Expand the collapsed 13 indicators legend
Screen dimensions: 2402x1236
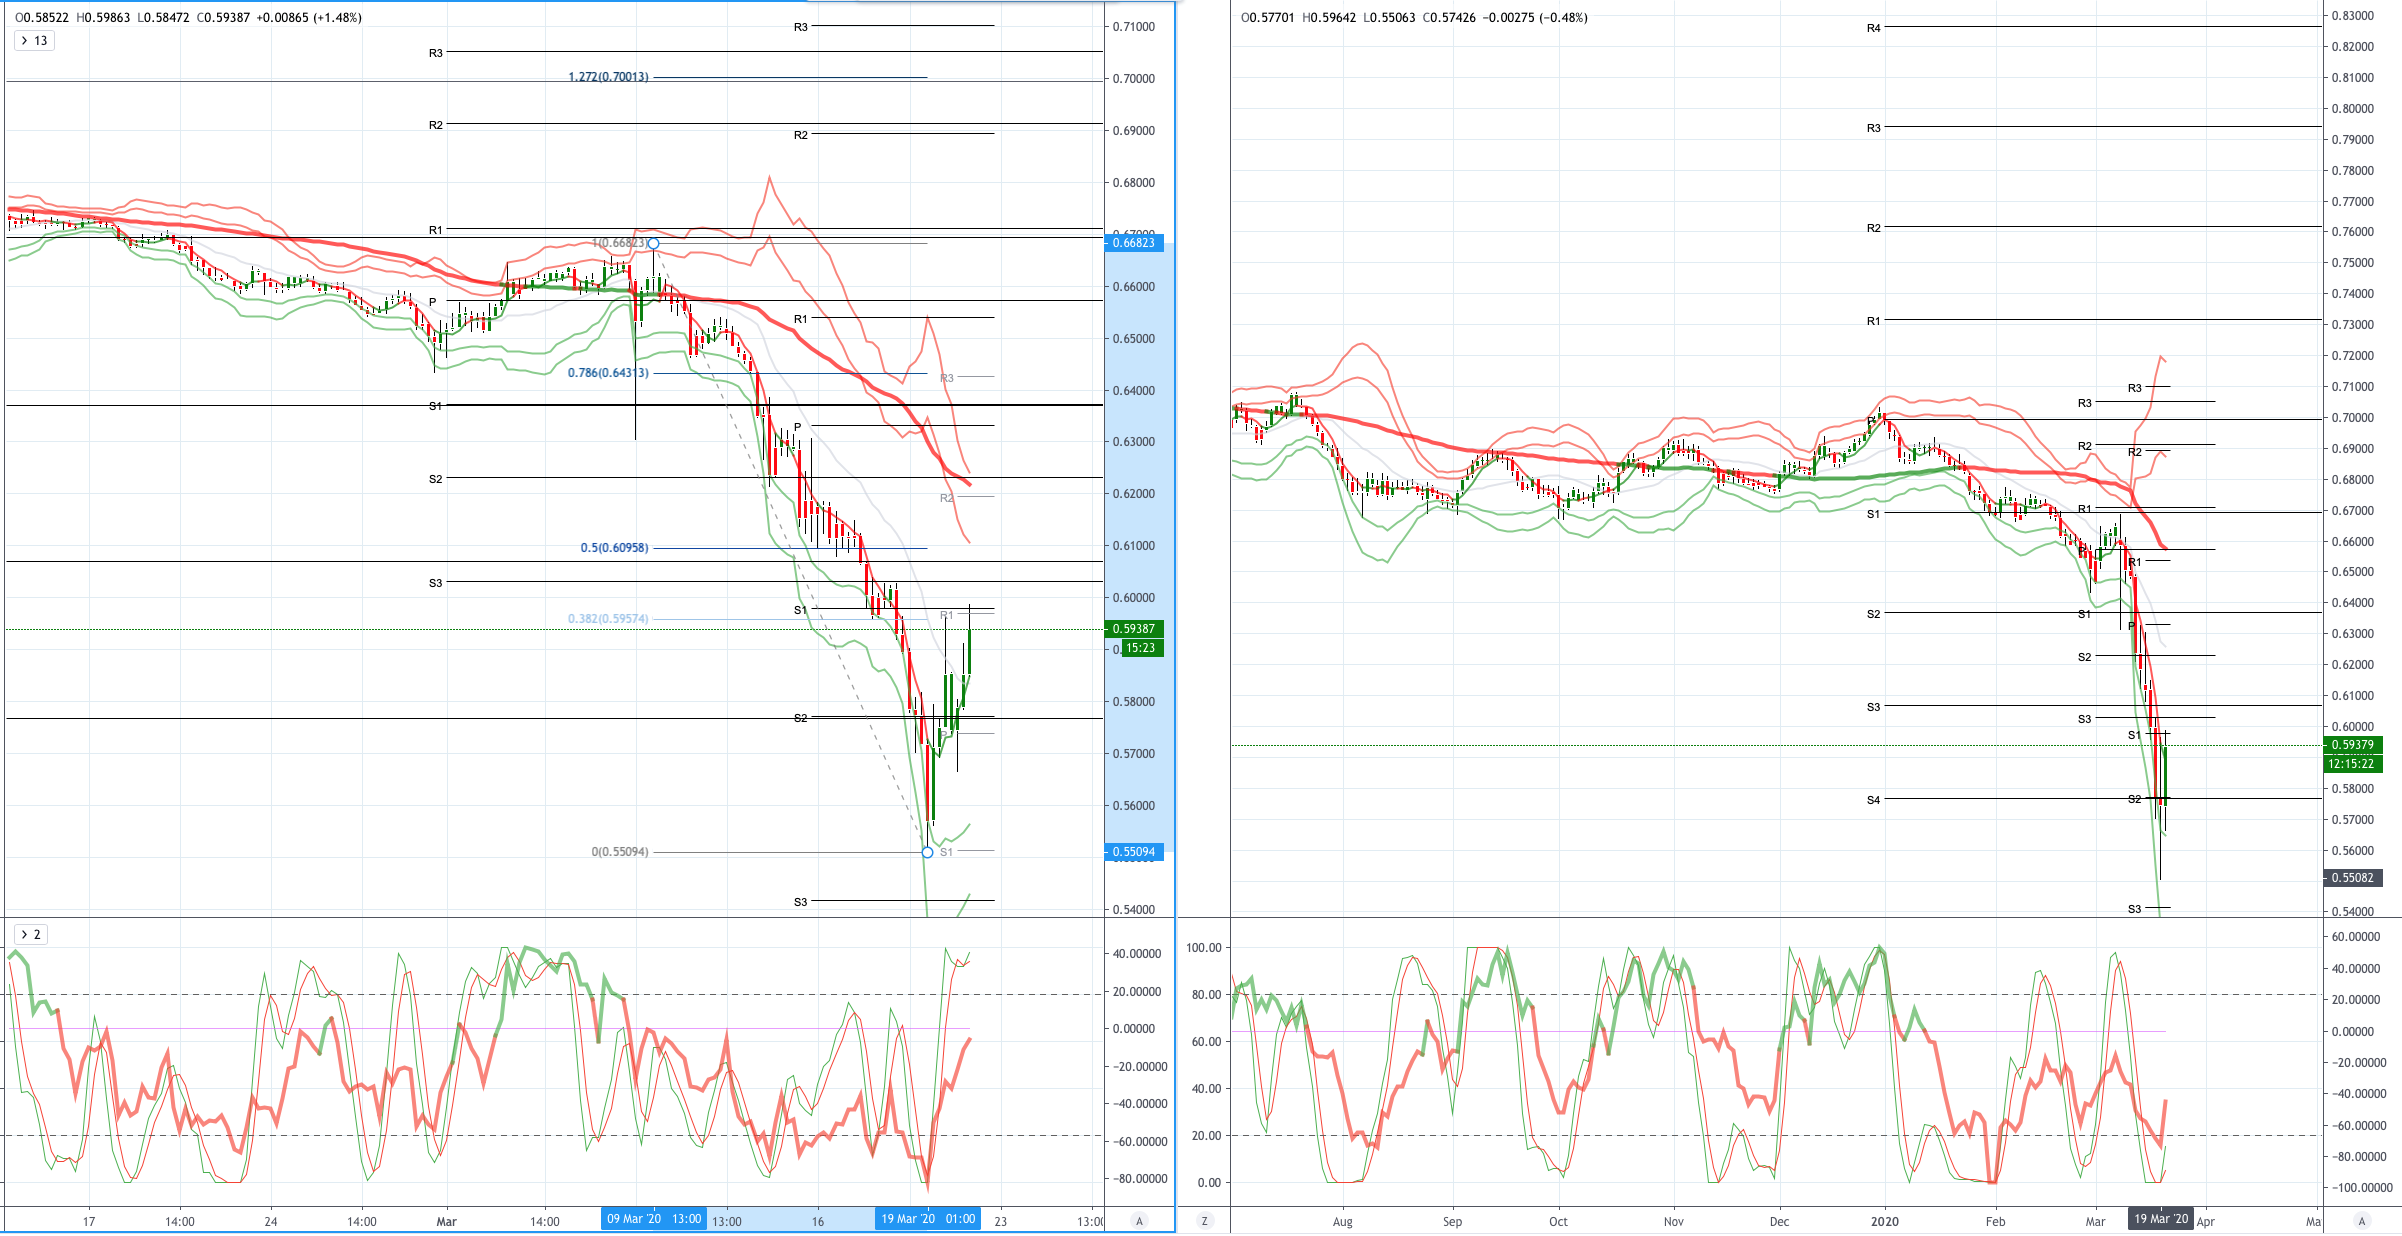click(33, 41)
